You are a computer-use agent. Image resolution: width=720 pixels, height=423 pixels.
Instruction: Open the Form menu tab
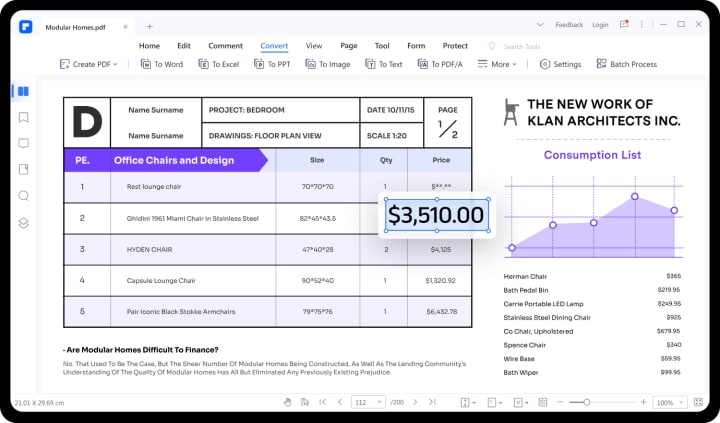[x=416, y=46]
